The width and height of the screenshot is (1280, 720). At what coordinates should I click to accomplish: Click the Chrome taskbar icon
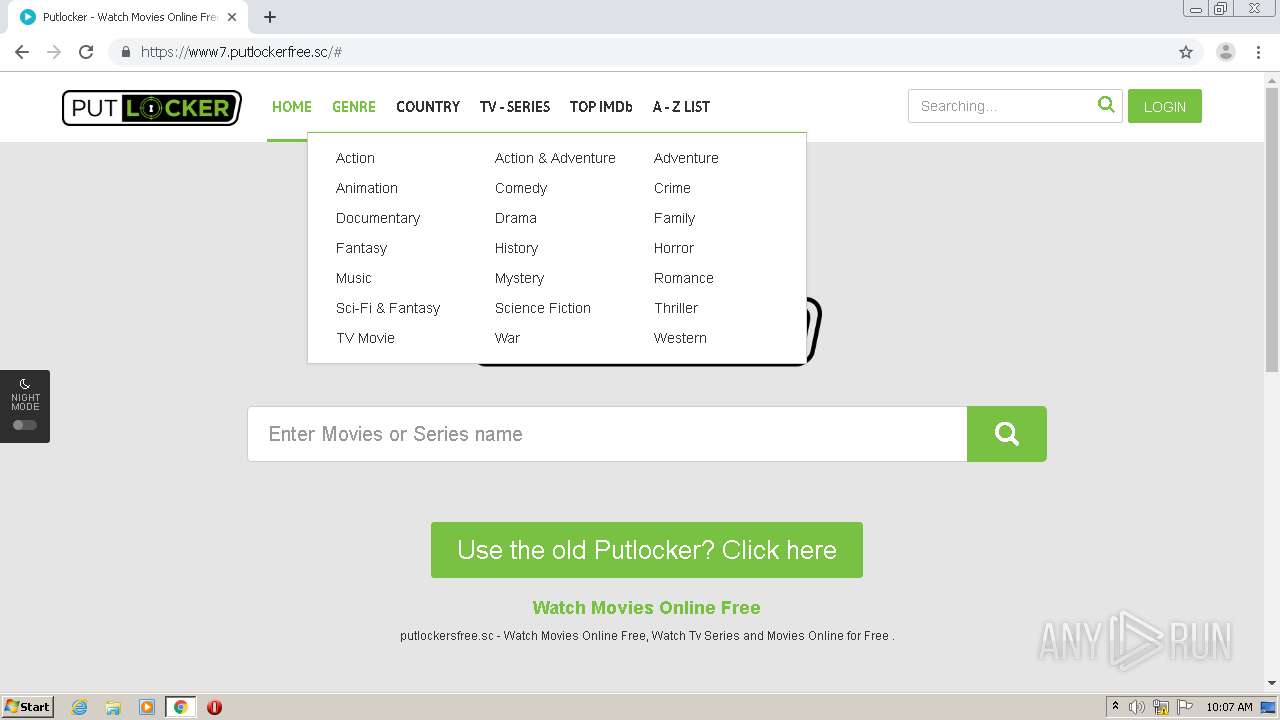(x=181, y=707)
